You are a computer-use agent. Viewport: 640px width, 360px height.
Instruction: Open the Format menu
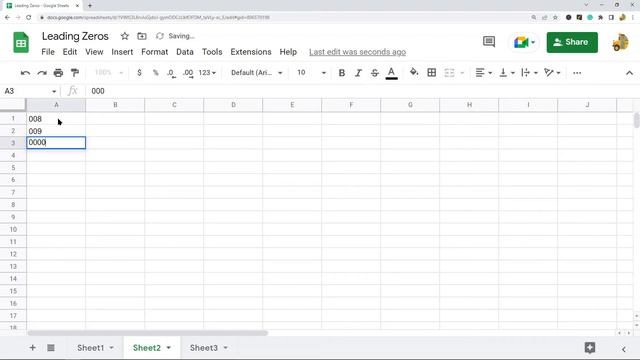coord(154,52)
